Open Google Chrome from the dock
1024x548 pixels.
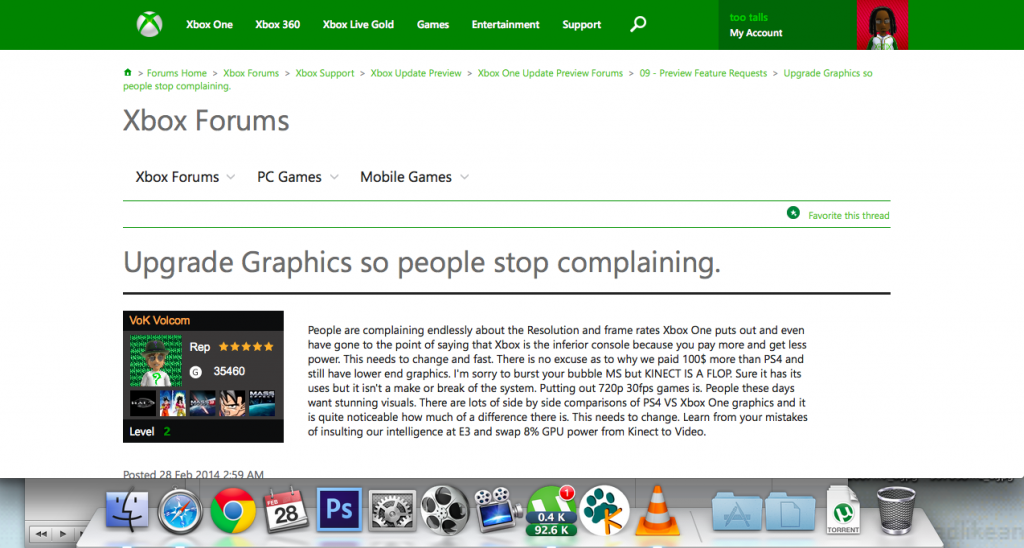[x=233, y=512]
